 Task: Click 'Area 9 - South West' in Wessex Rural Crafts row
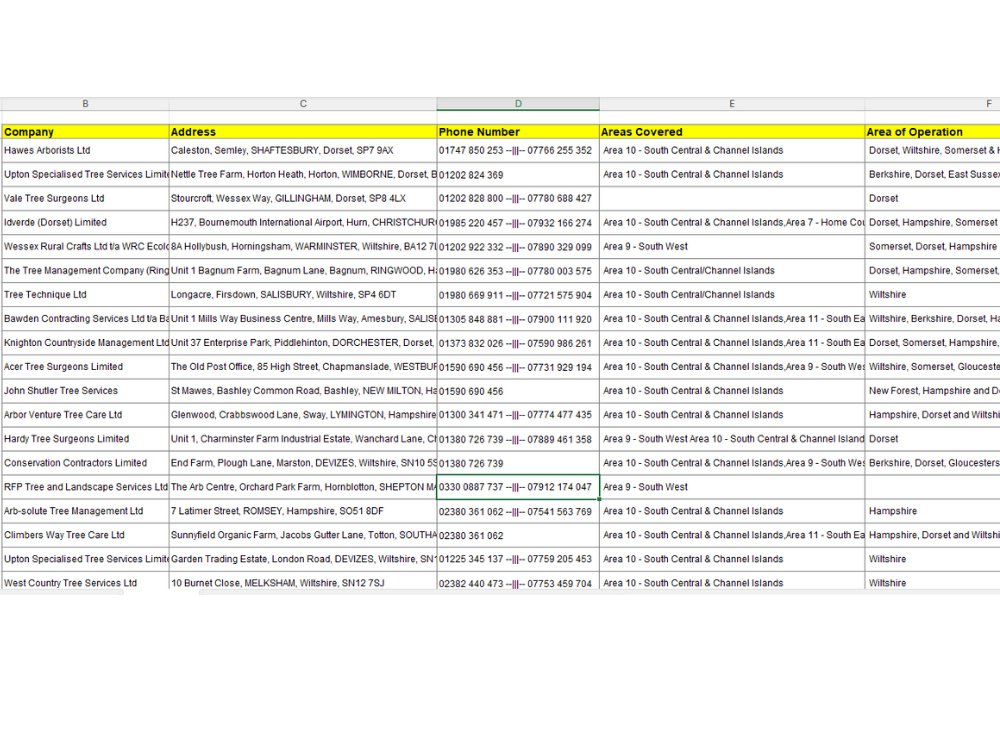[x=732, y=246]
